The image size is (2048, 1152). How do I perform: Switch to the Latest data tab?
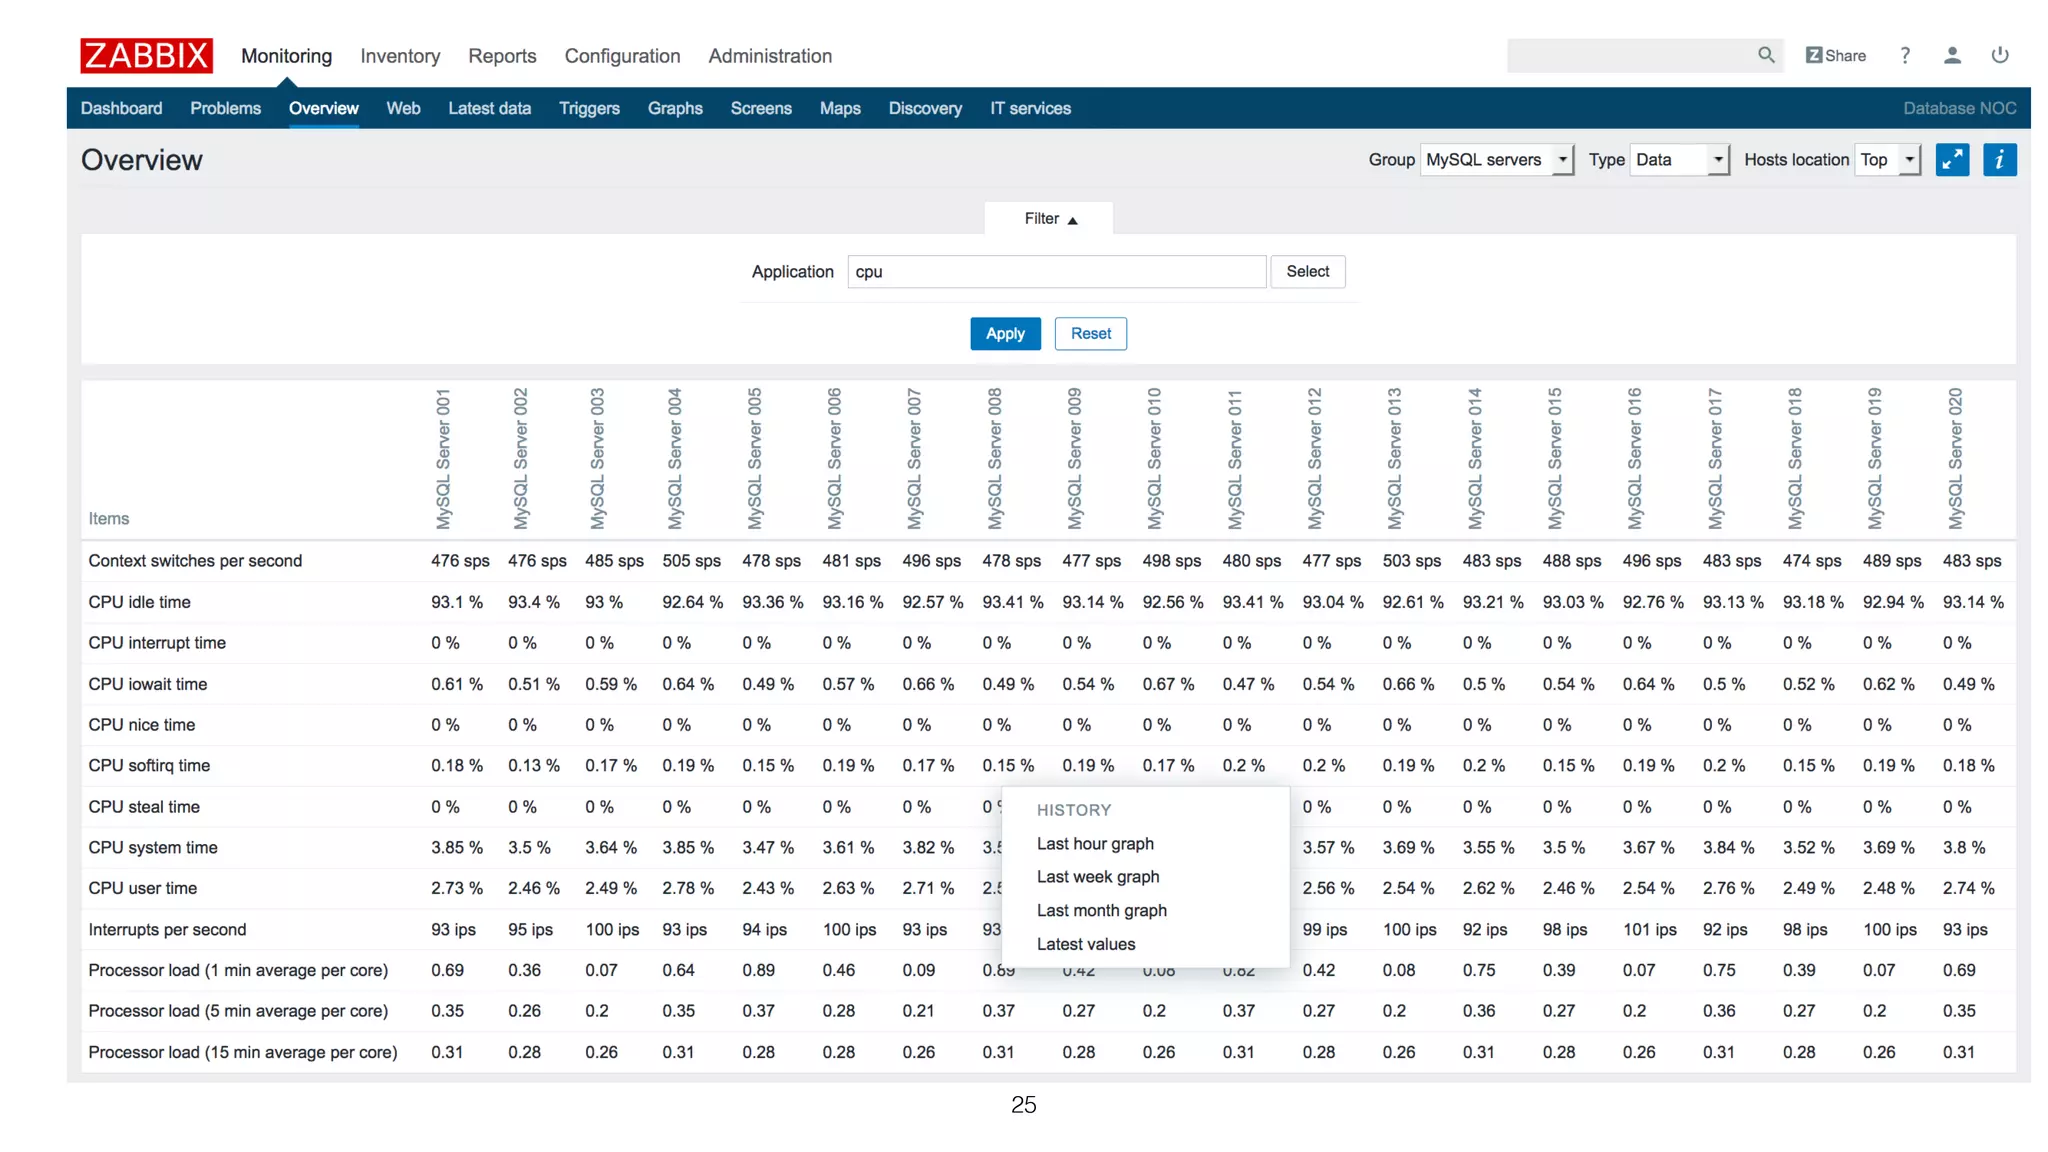pyautogui.click(x=489, y=108)
